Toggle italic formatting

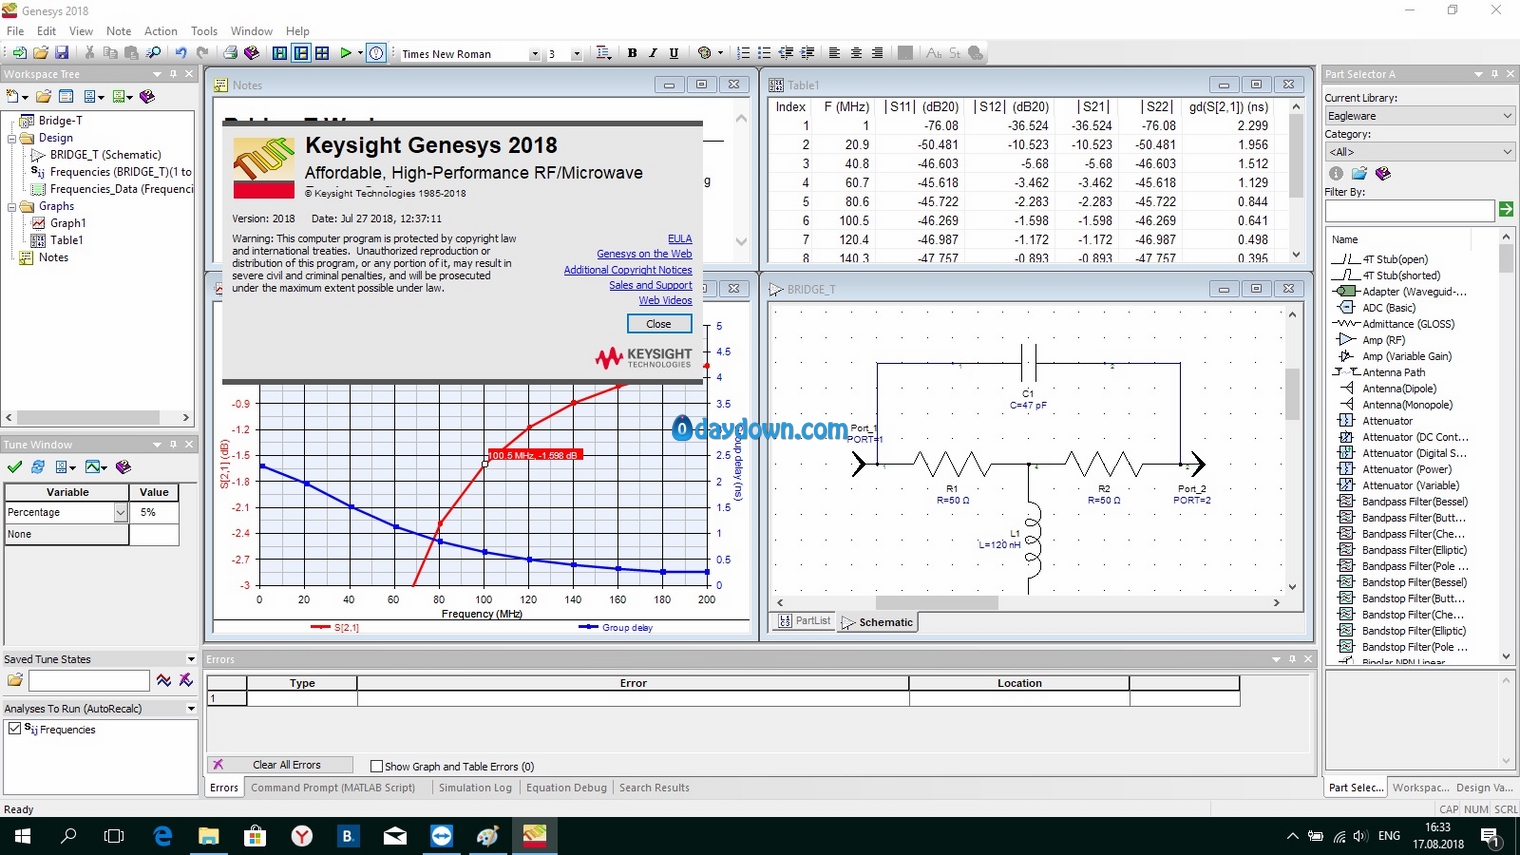coord(653,53)
